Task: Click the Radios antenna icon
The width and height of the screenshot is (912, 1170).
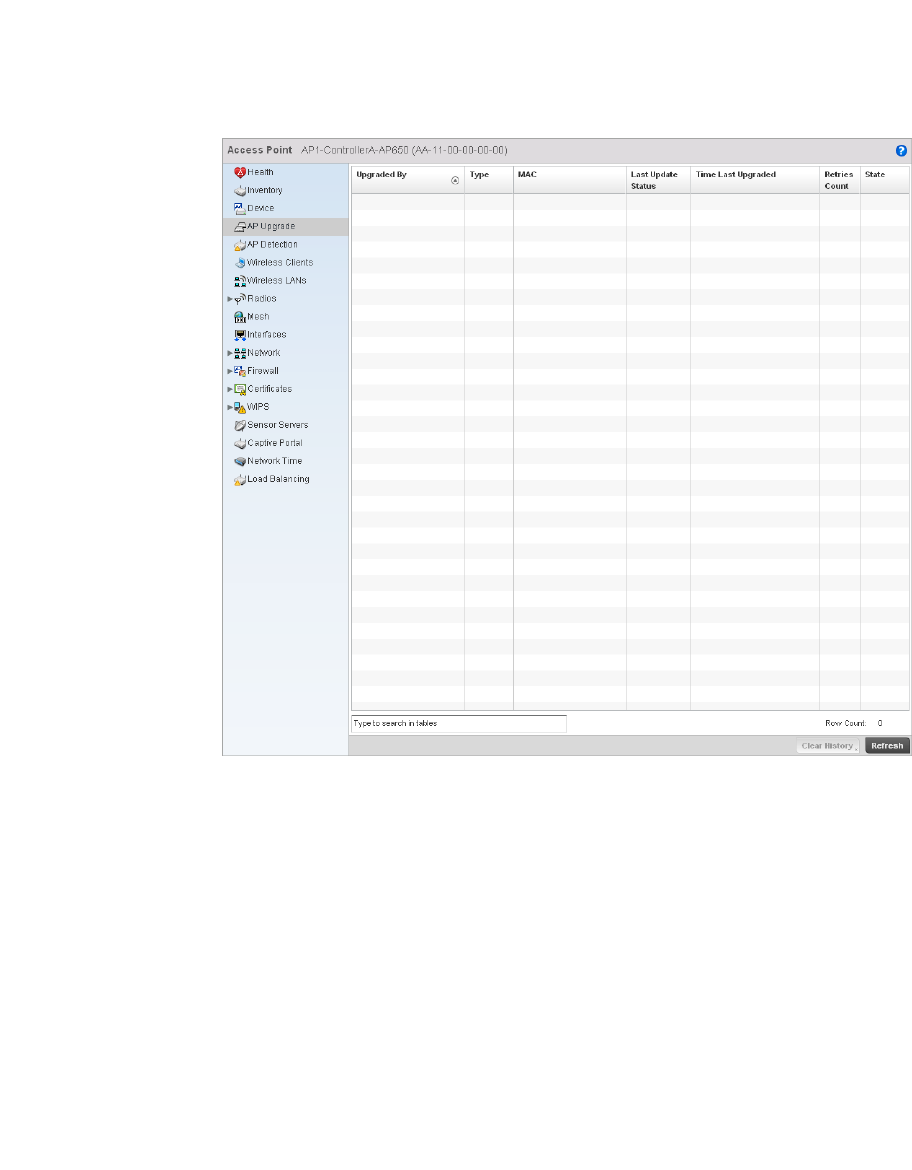Action: point(240,299)
